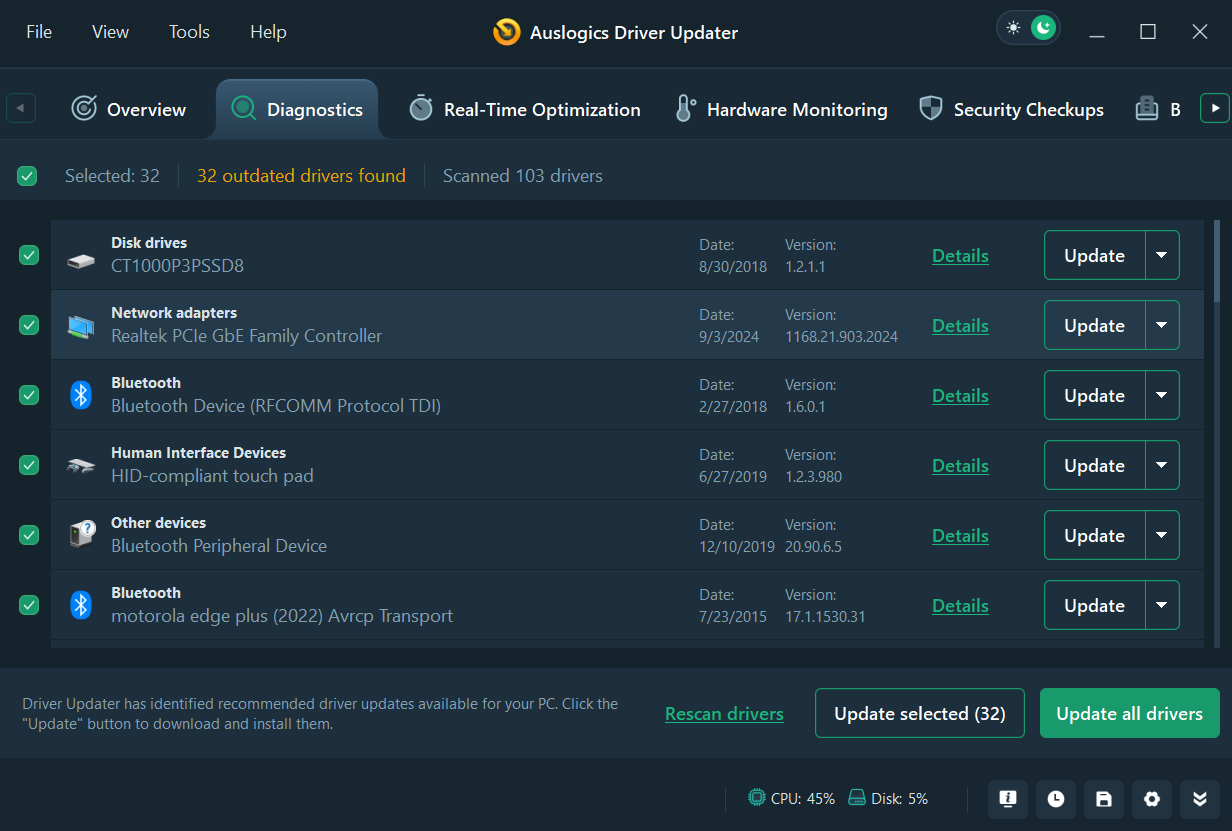This screenshot has height=831, width=1232.
Task: Click the '32 outdated drivers found' text
Action: coord(301,176)
